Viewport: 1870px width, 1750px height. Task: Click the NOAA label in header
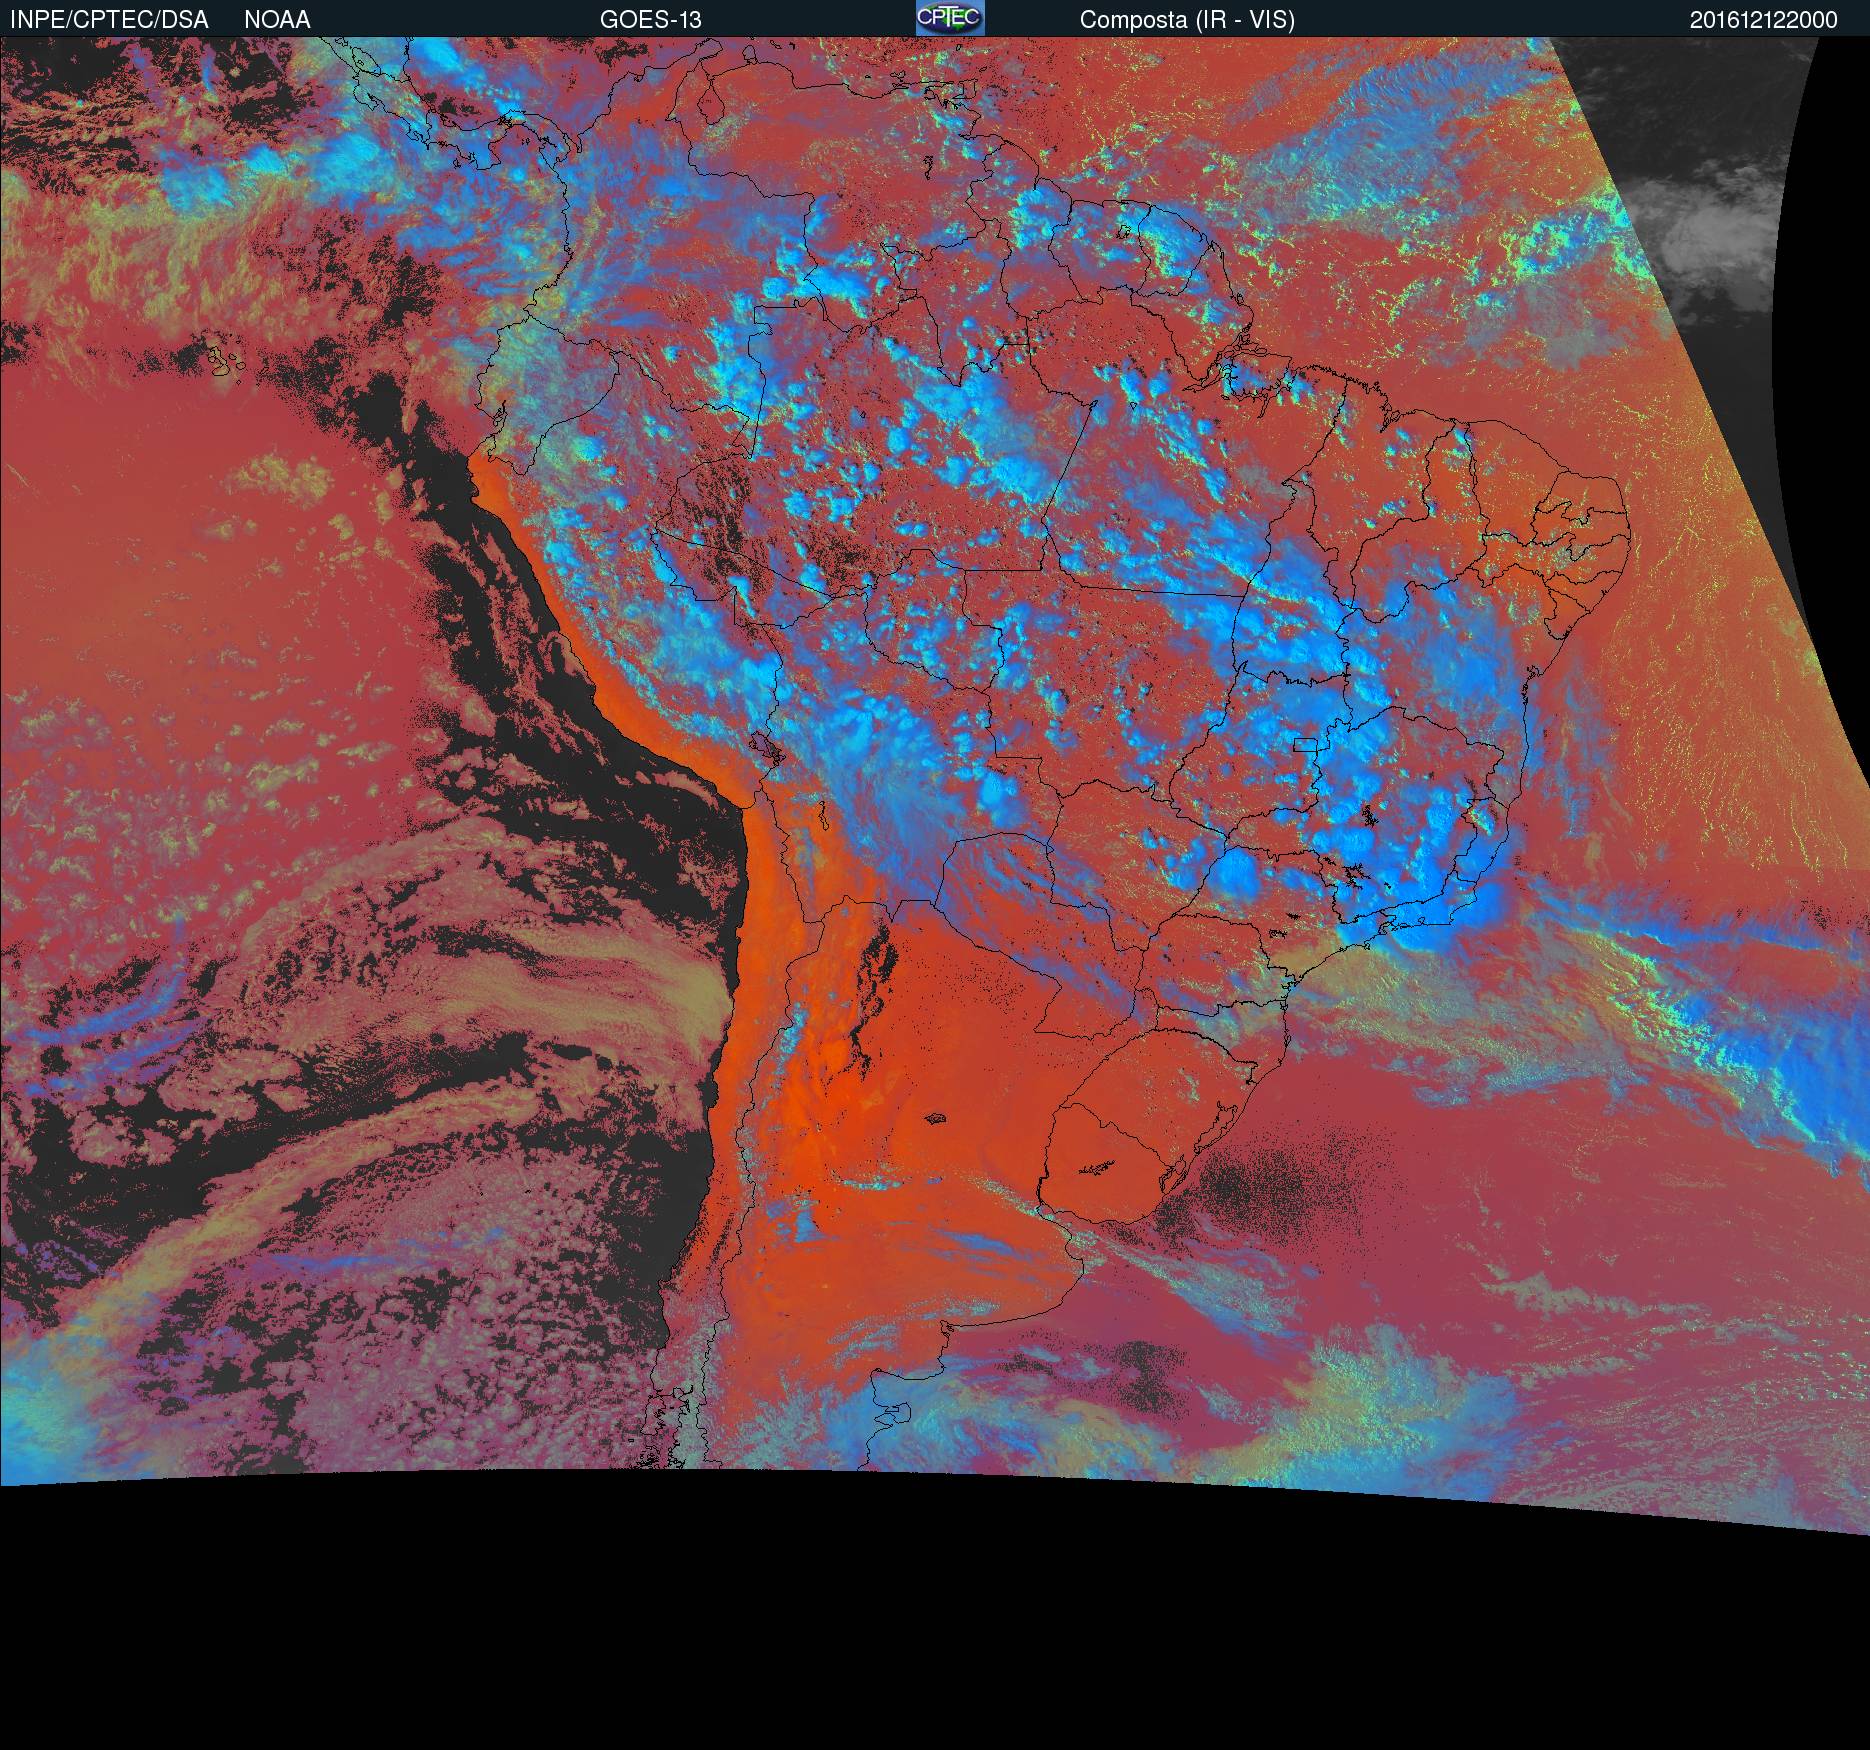tap(277, 20)
